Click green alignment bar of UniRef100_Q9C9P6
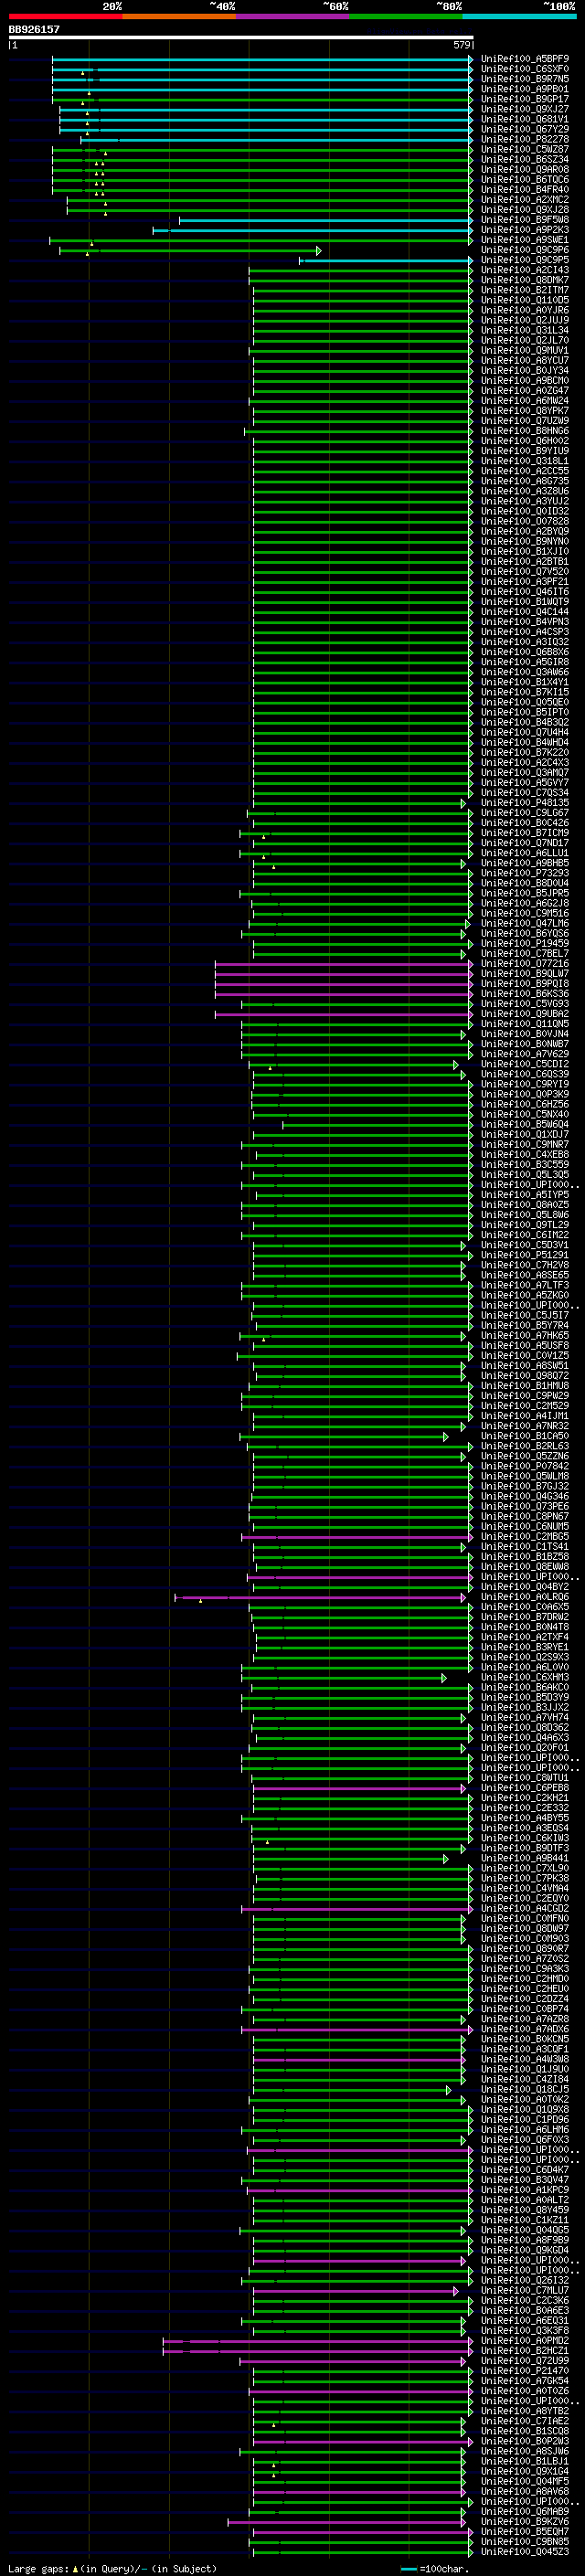 pyautogui.click(x=190, y=250)
